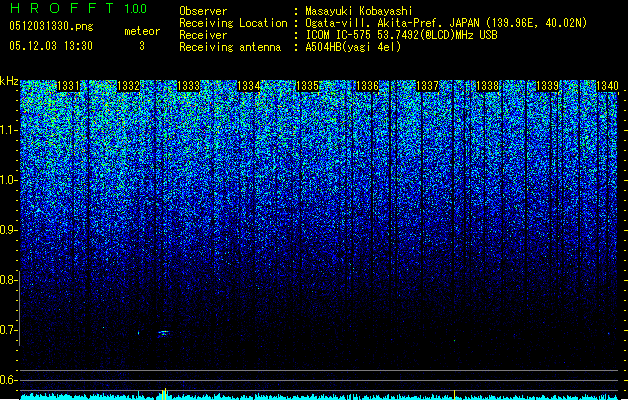Click the 0.7 kHz axis label
Screen dimensions: 629x400
pyautogui.click(x=8, y=330)
